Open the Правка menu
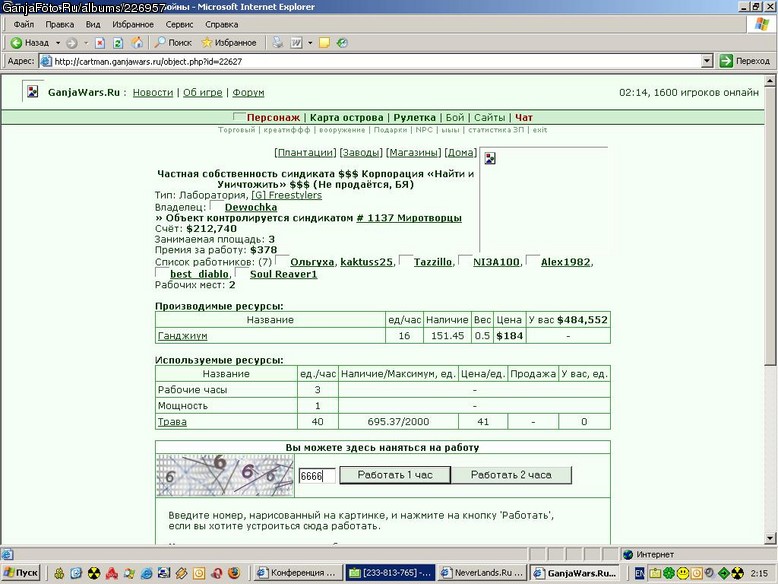The image size is (778, 584). pyautogui.click(x=60, y=24)
